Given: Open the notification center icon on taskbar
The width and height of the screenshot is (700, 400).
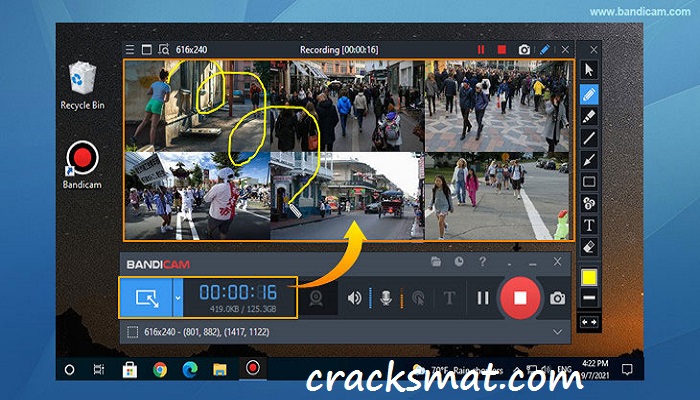Looking at the screenshot, I should coord(627,370).
